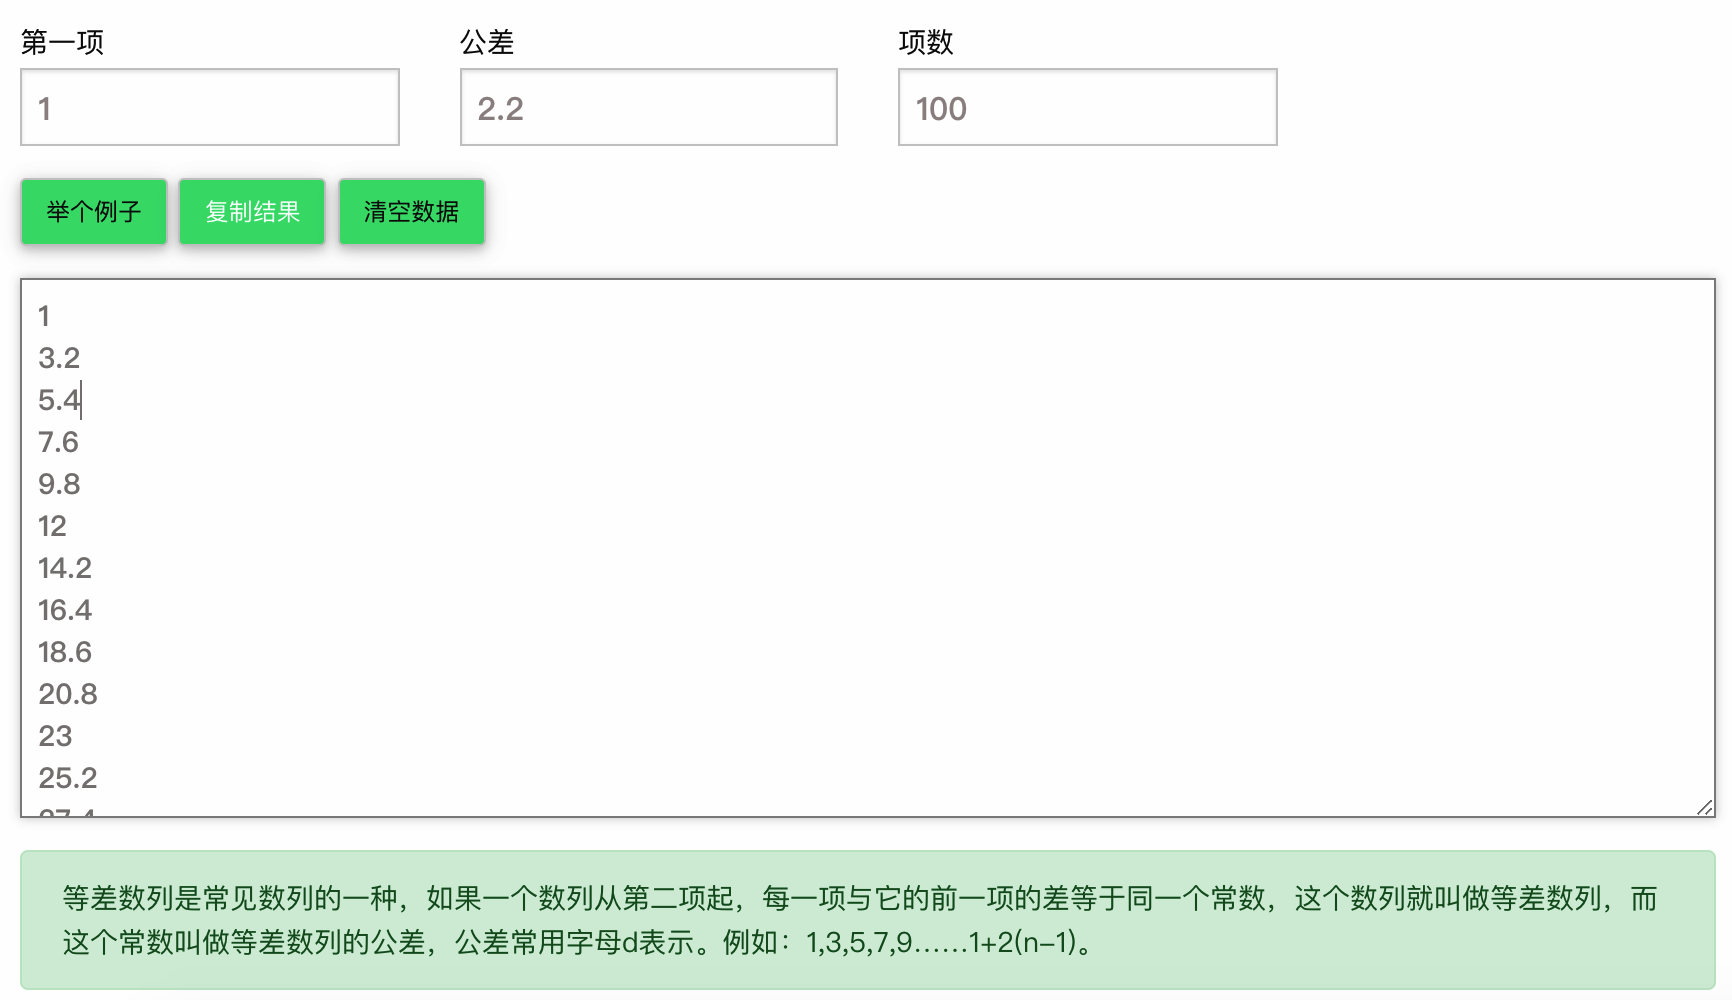Screen dimensions: 1732x1000
Task: Click the number 12 in the results
Action: 52,526
